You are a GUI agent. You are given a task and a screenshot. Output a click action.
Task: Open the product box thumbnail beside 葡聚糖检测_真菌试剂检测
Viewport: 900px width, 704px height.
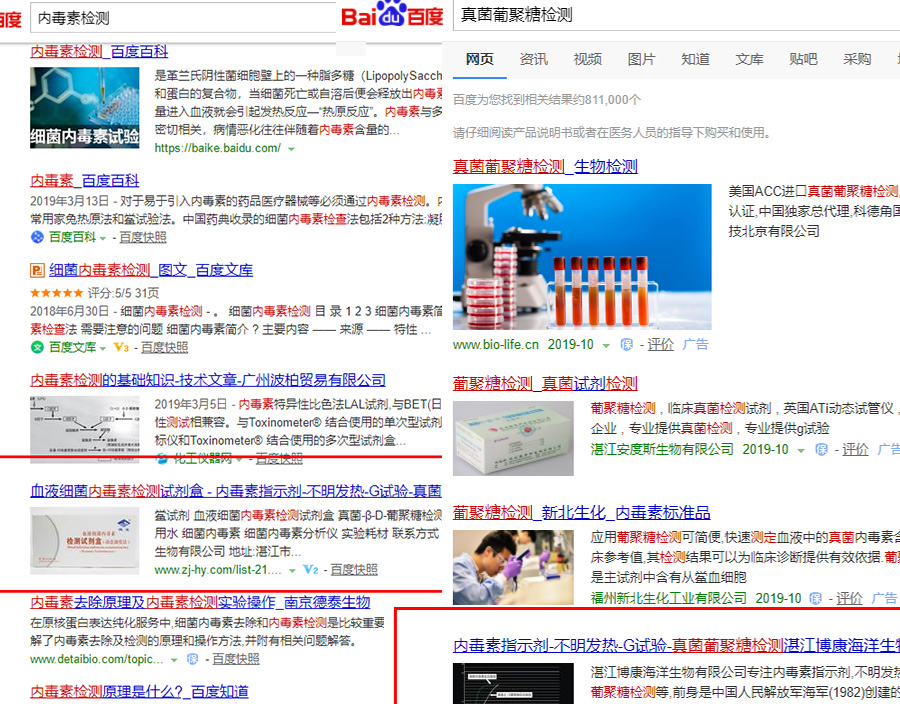click(x=513, y=438)
